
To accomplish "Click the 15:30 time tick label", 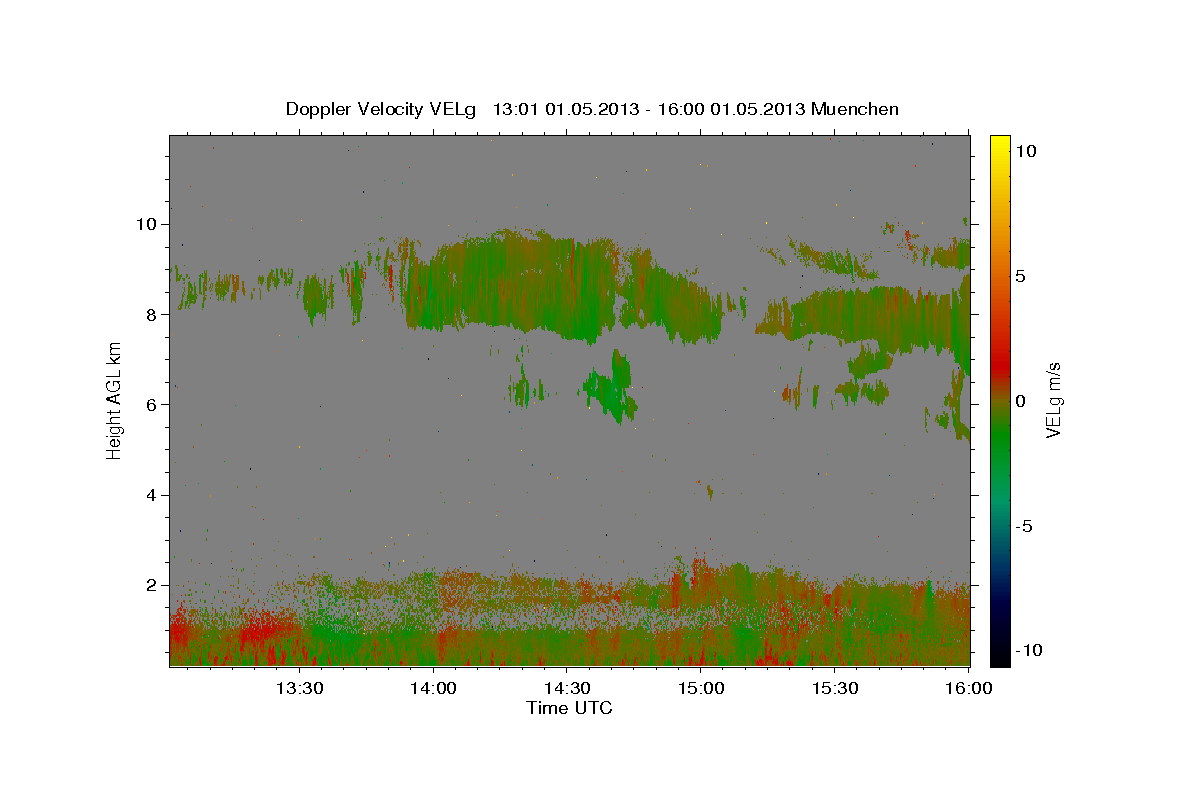I will (x=836, y=688).
